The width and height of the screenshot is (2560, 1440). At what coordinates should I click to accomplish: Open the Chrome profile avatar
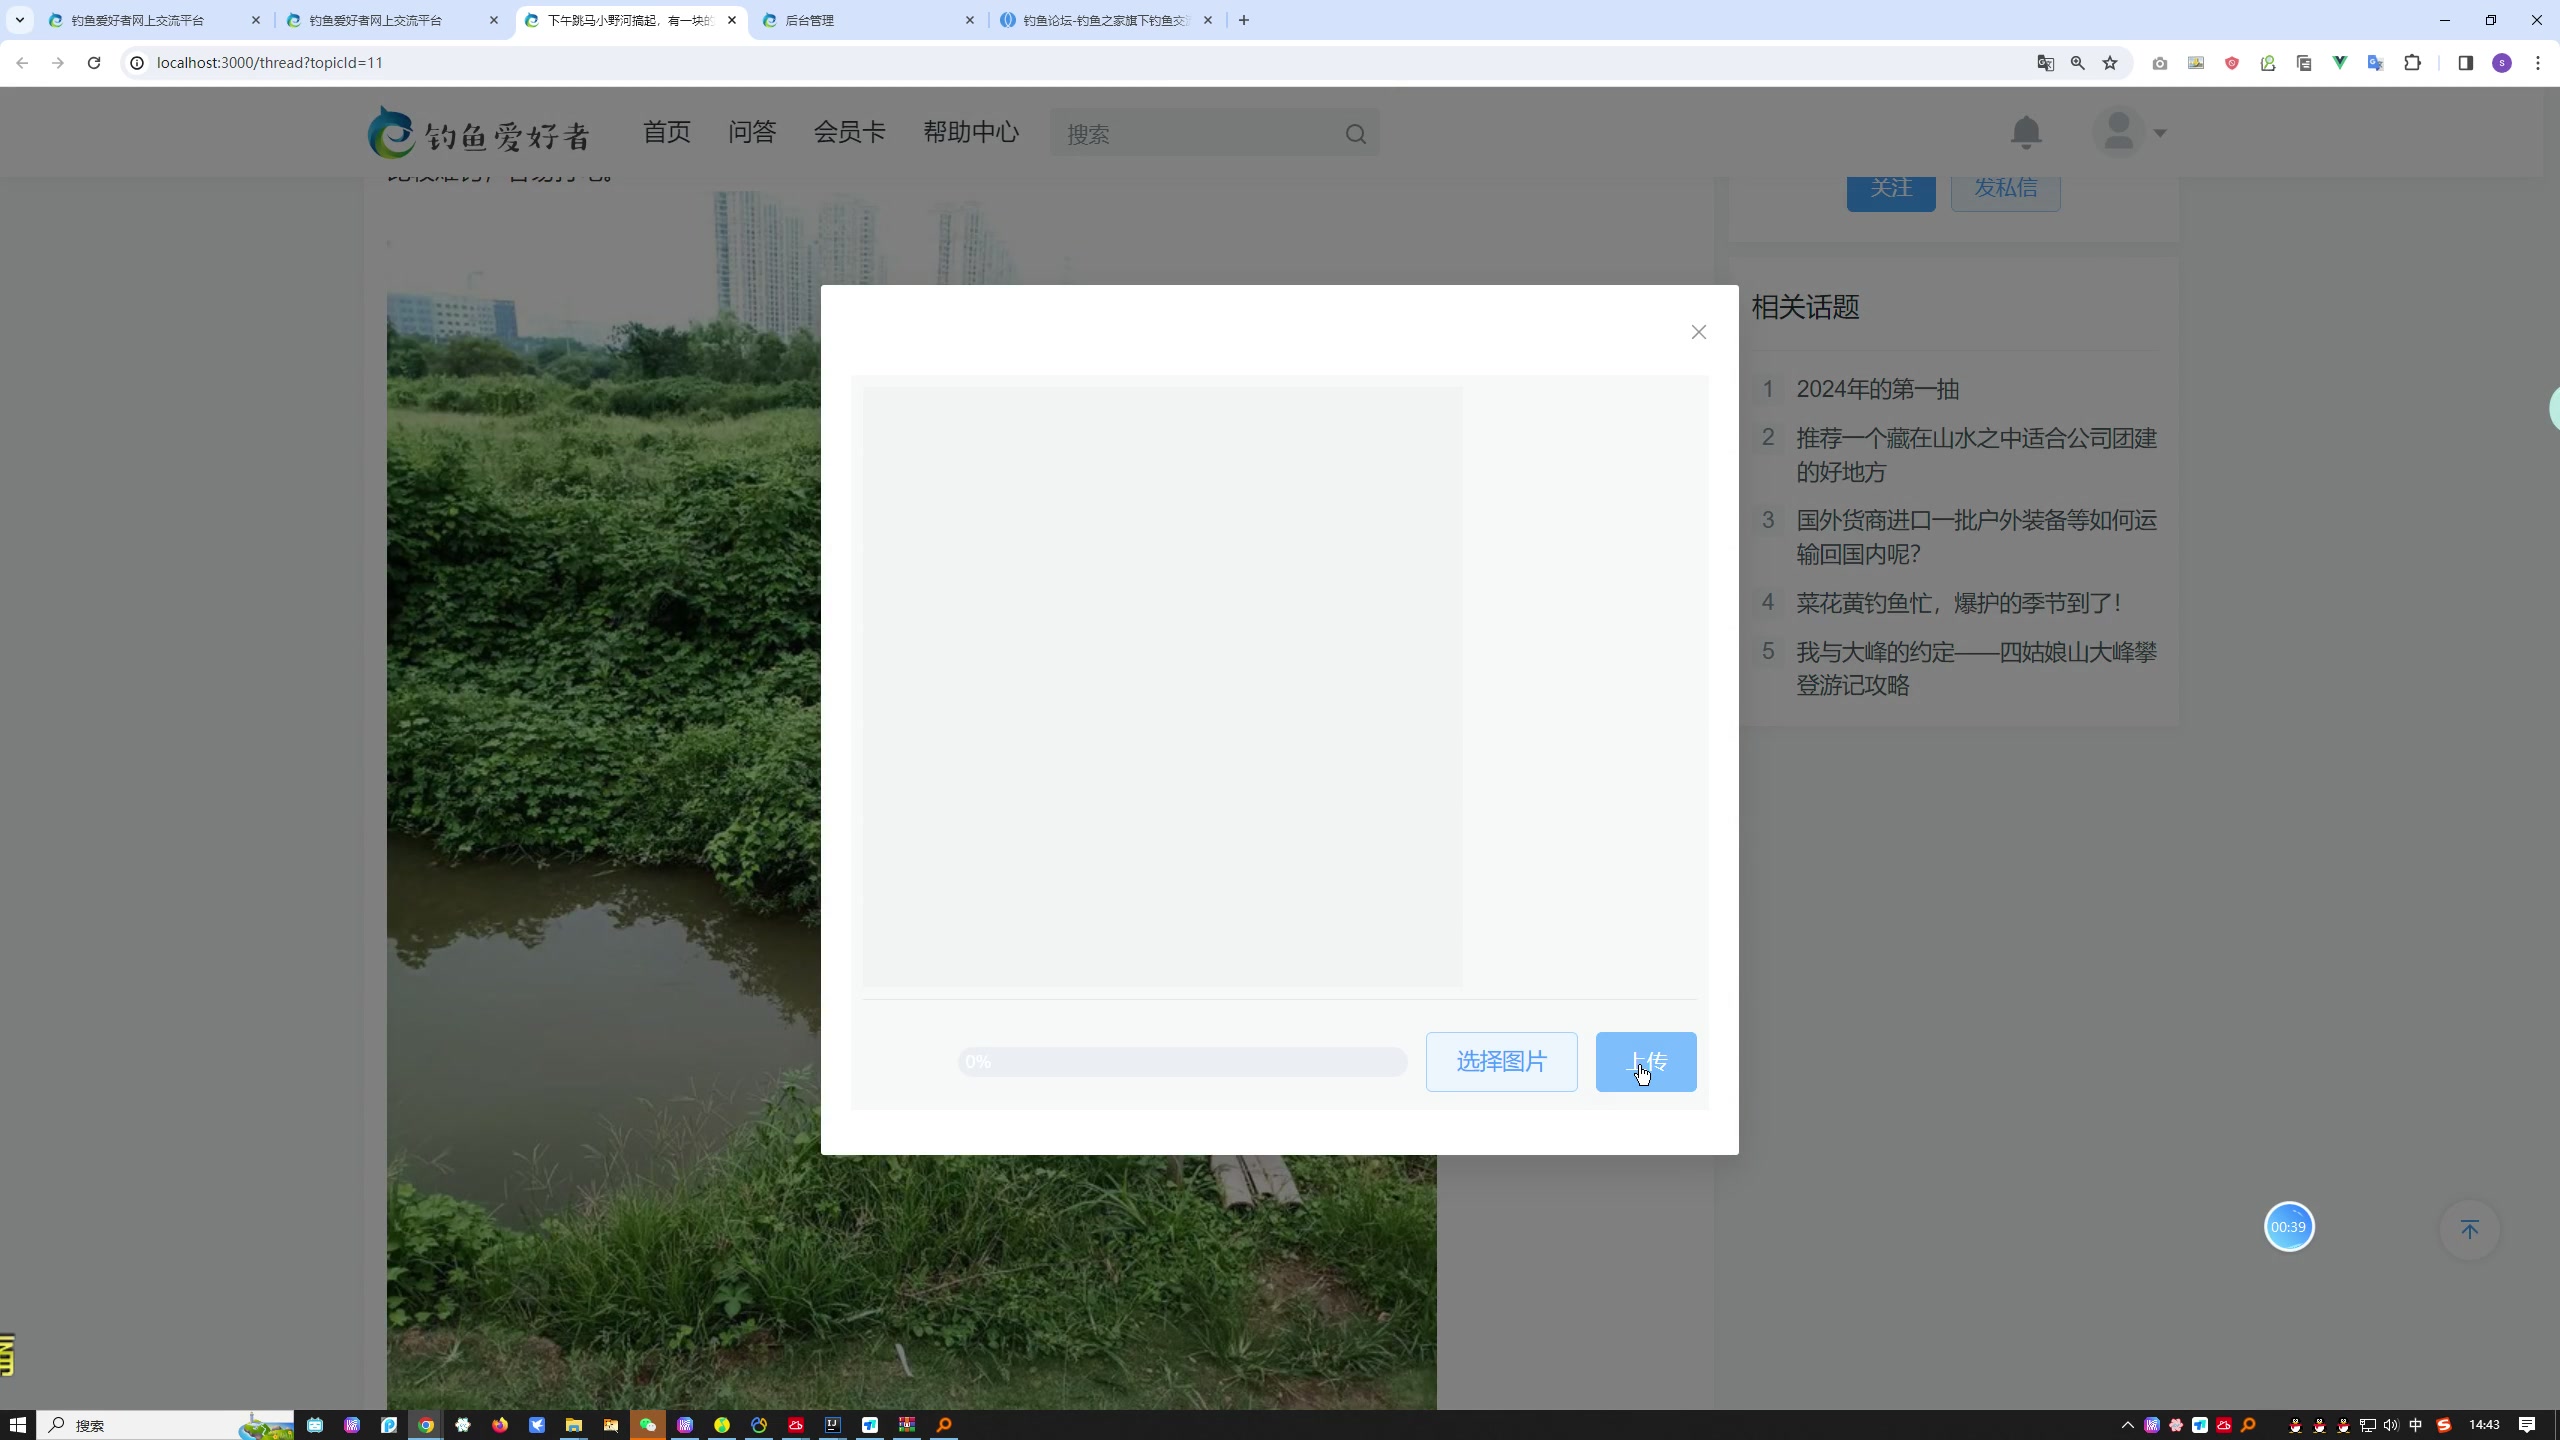click(x=2501, y=63)
